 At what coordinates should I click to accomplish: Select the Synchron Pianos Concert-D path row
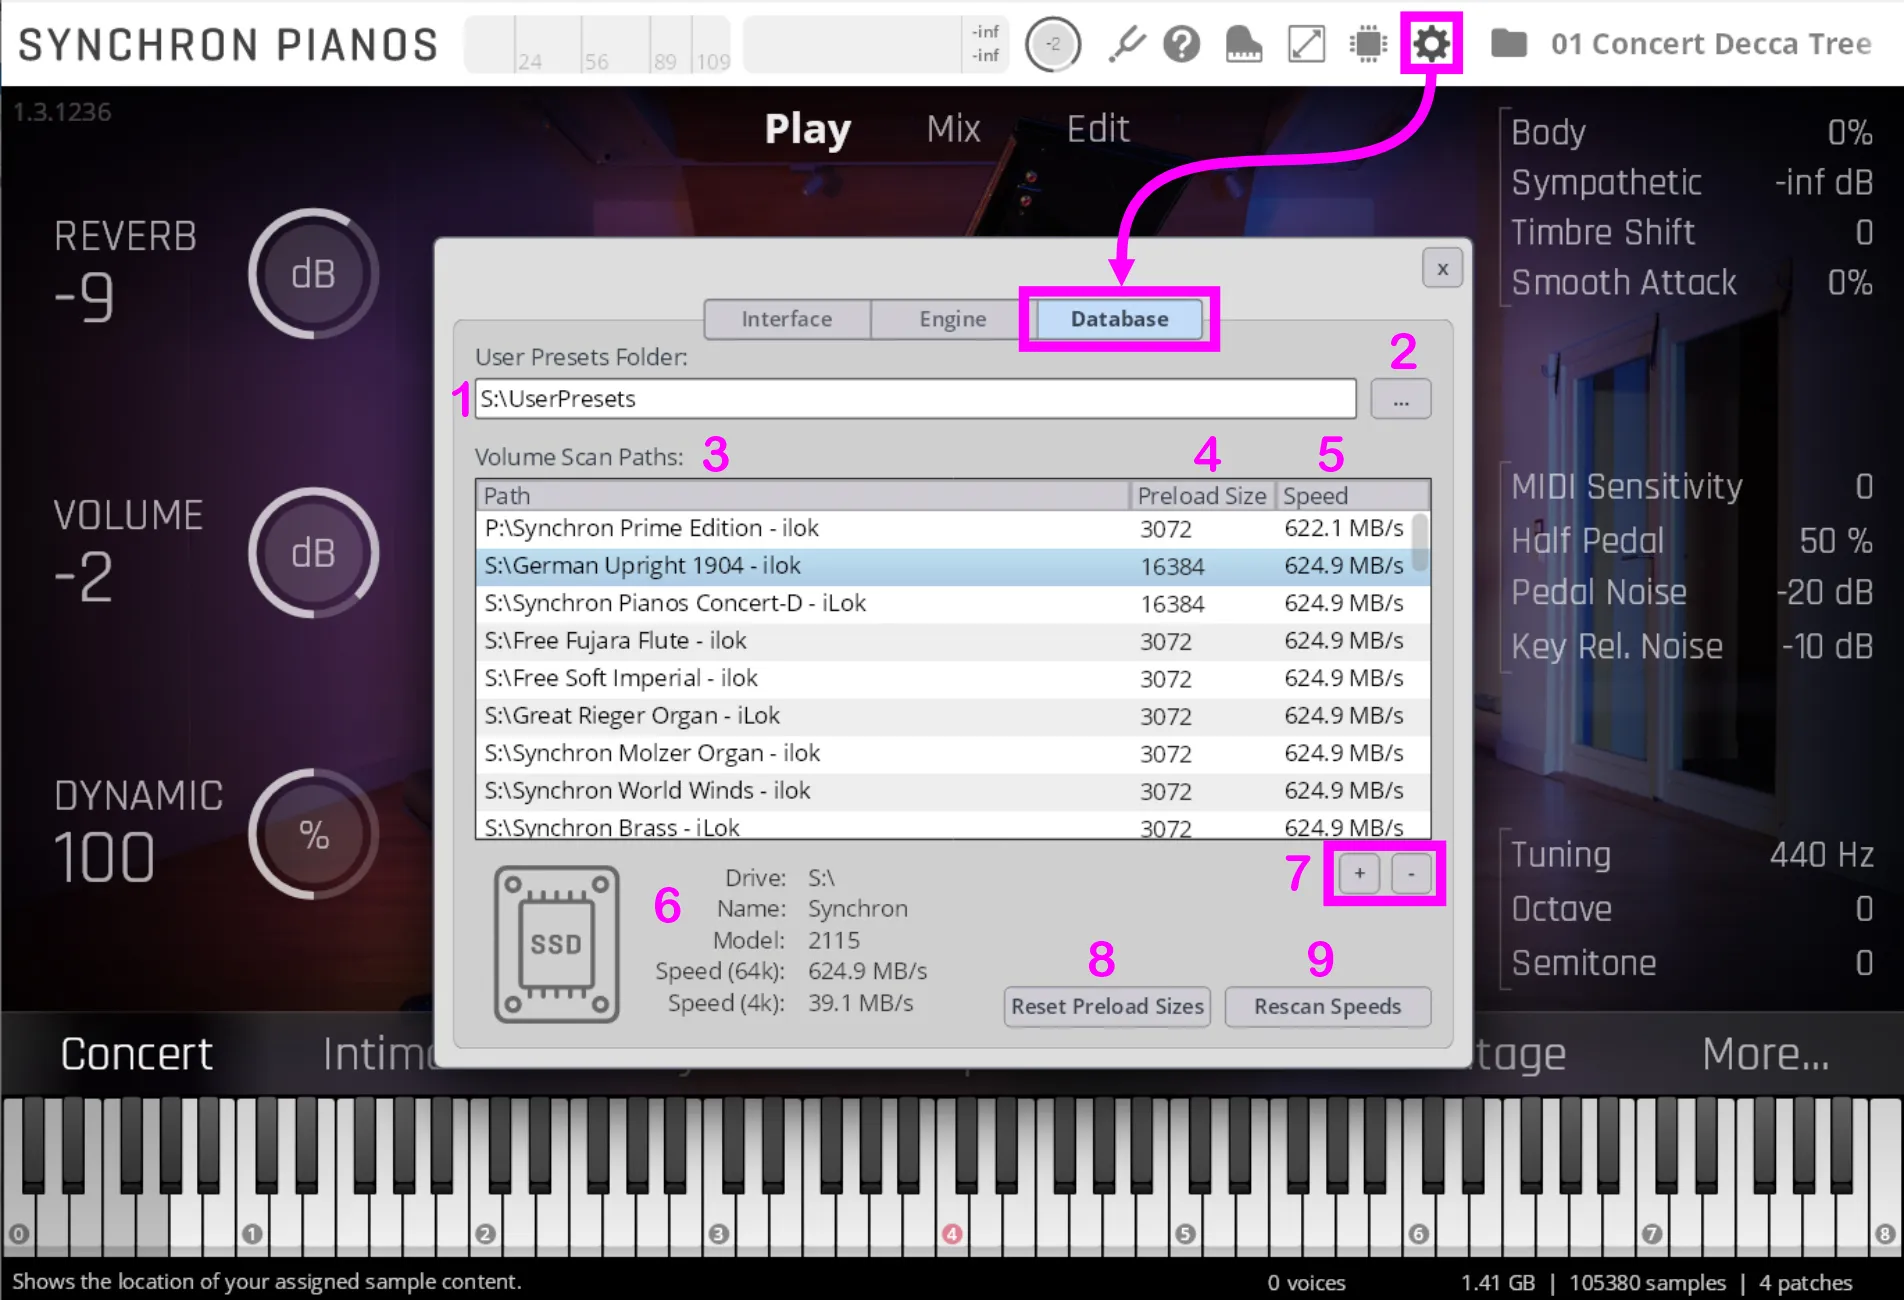pyautogui.click(x=800, y=604)
